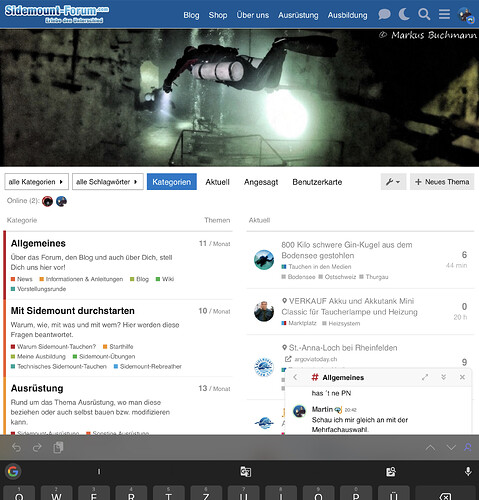Open the Ausrüstung category heading
The width and height of the screenshot is (479, 500).
(x=37, y=388)
